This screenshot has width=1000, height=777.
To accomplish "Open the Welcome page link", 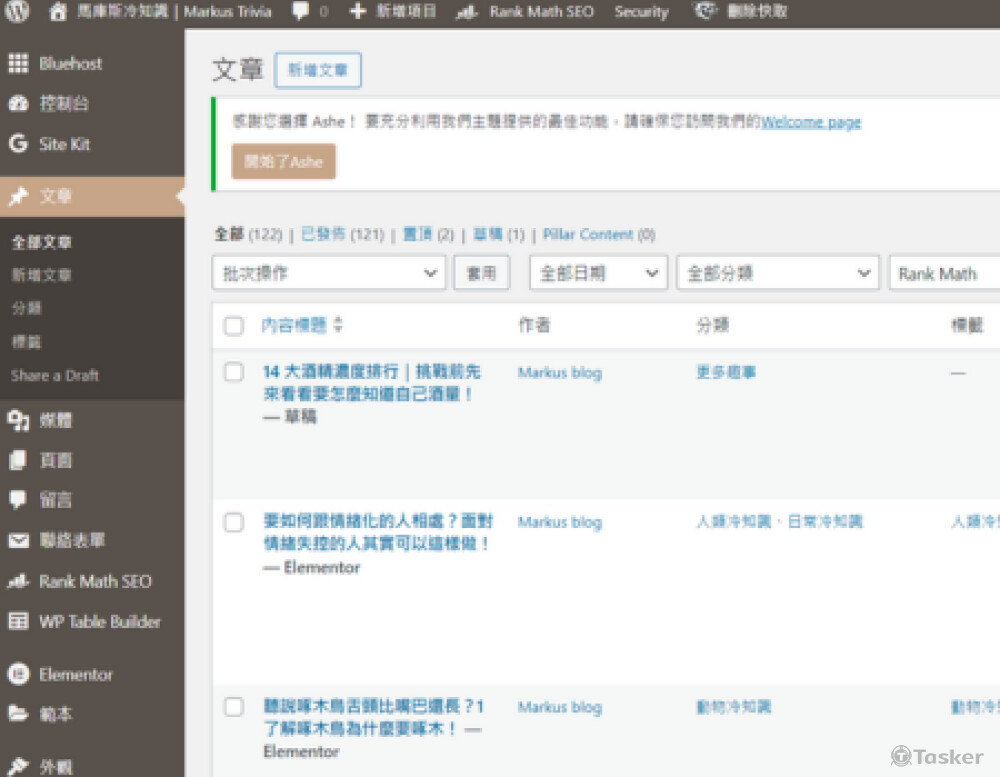I will click(x=810, y=122).
